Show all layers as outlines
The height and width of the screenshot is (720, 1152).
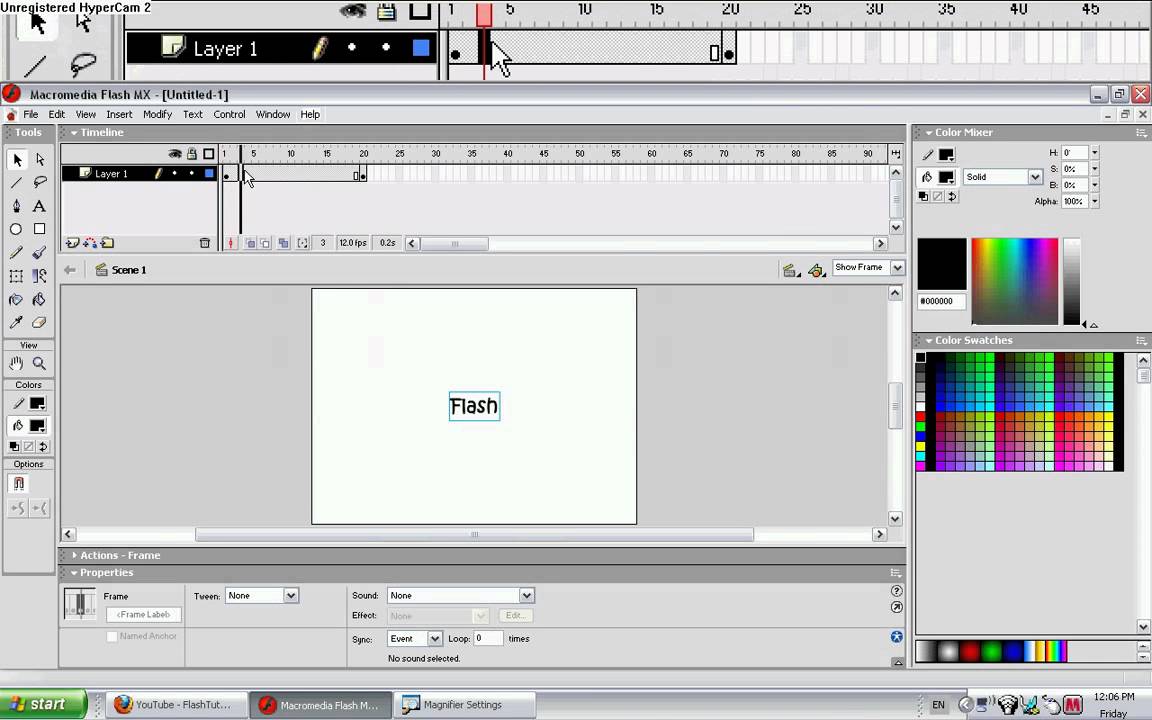click(209, 154)
